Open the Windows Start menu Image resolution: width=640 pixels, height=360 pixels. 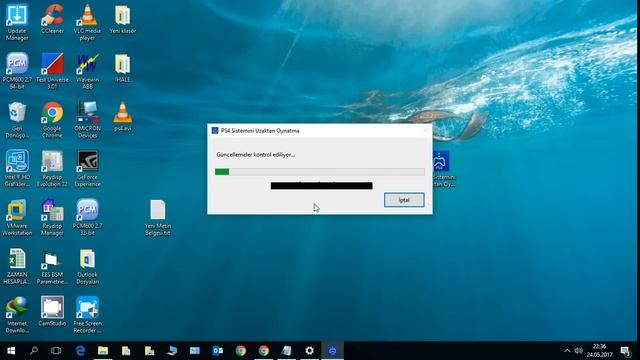tap(11, 351)
